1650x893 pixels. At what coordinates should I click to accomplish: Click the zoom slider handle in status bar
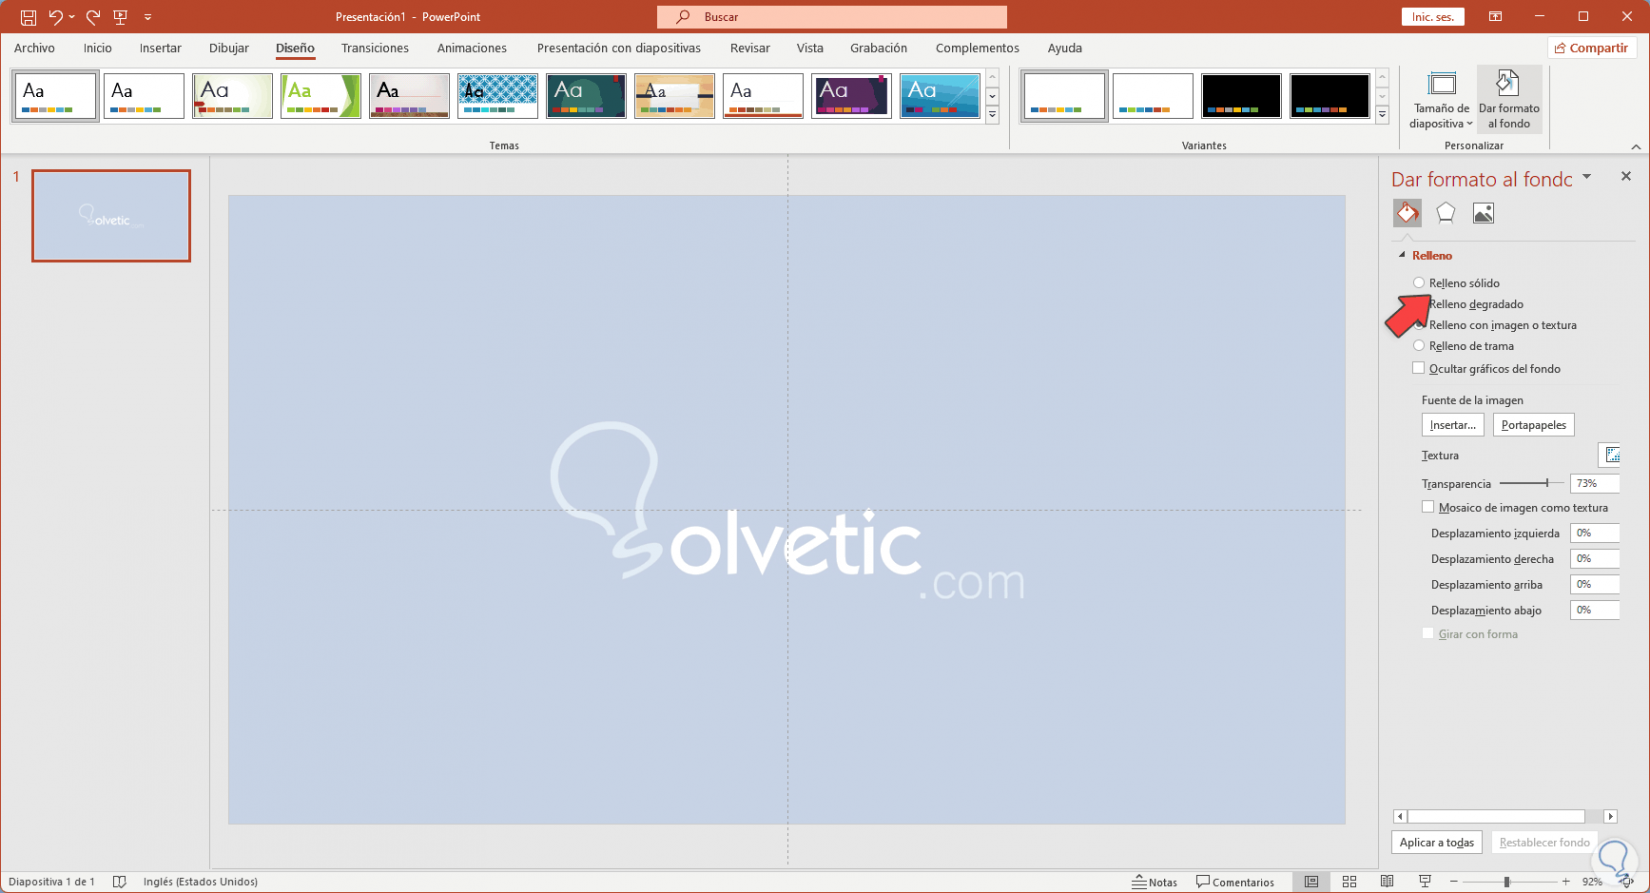coord(1506,881)
